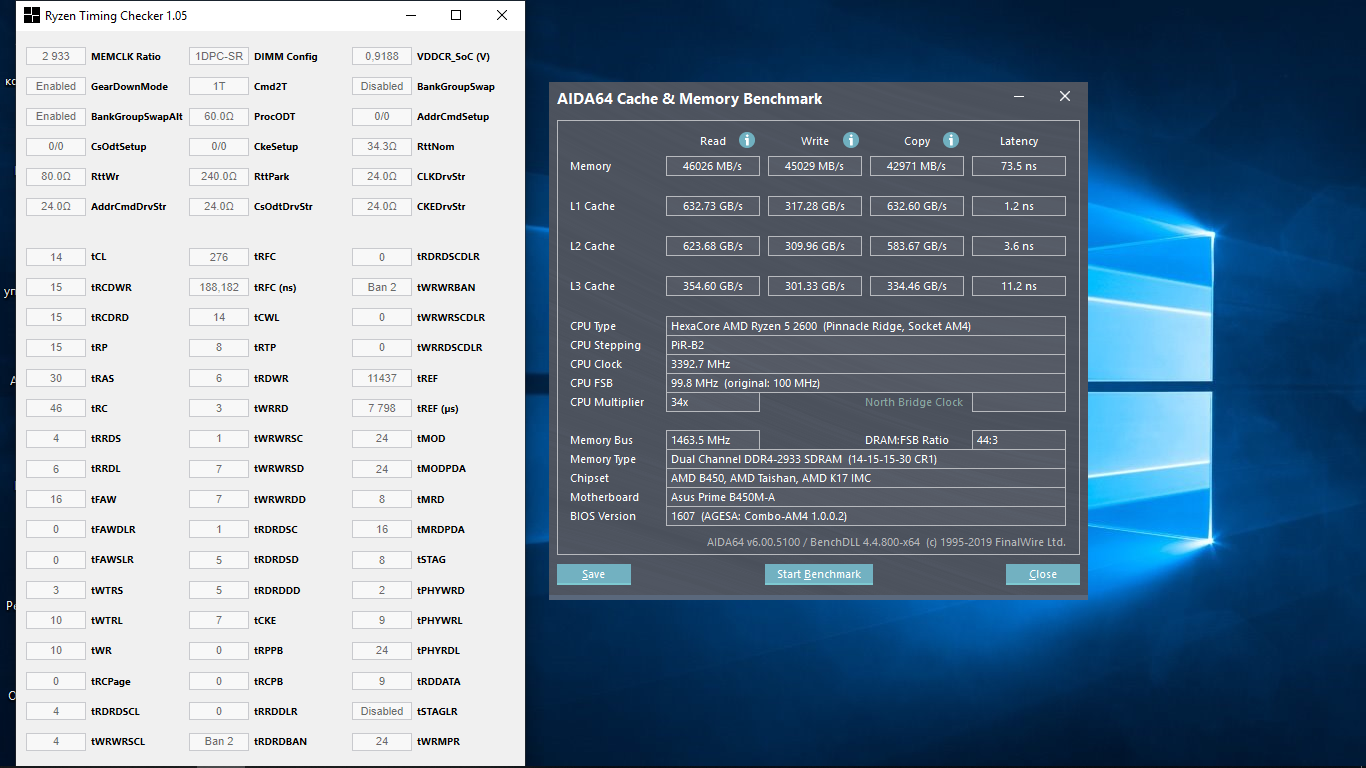The height and width of the screenshot is (768, 1366).
Task: Click the Memory Bus value 1463.5 MHz
Action: tap(713, 440)
